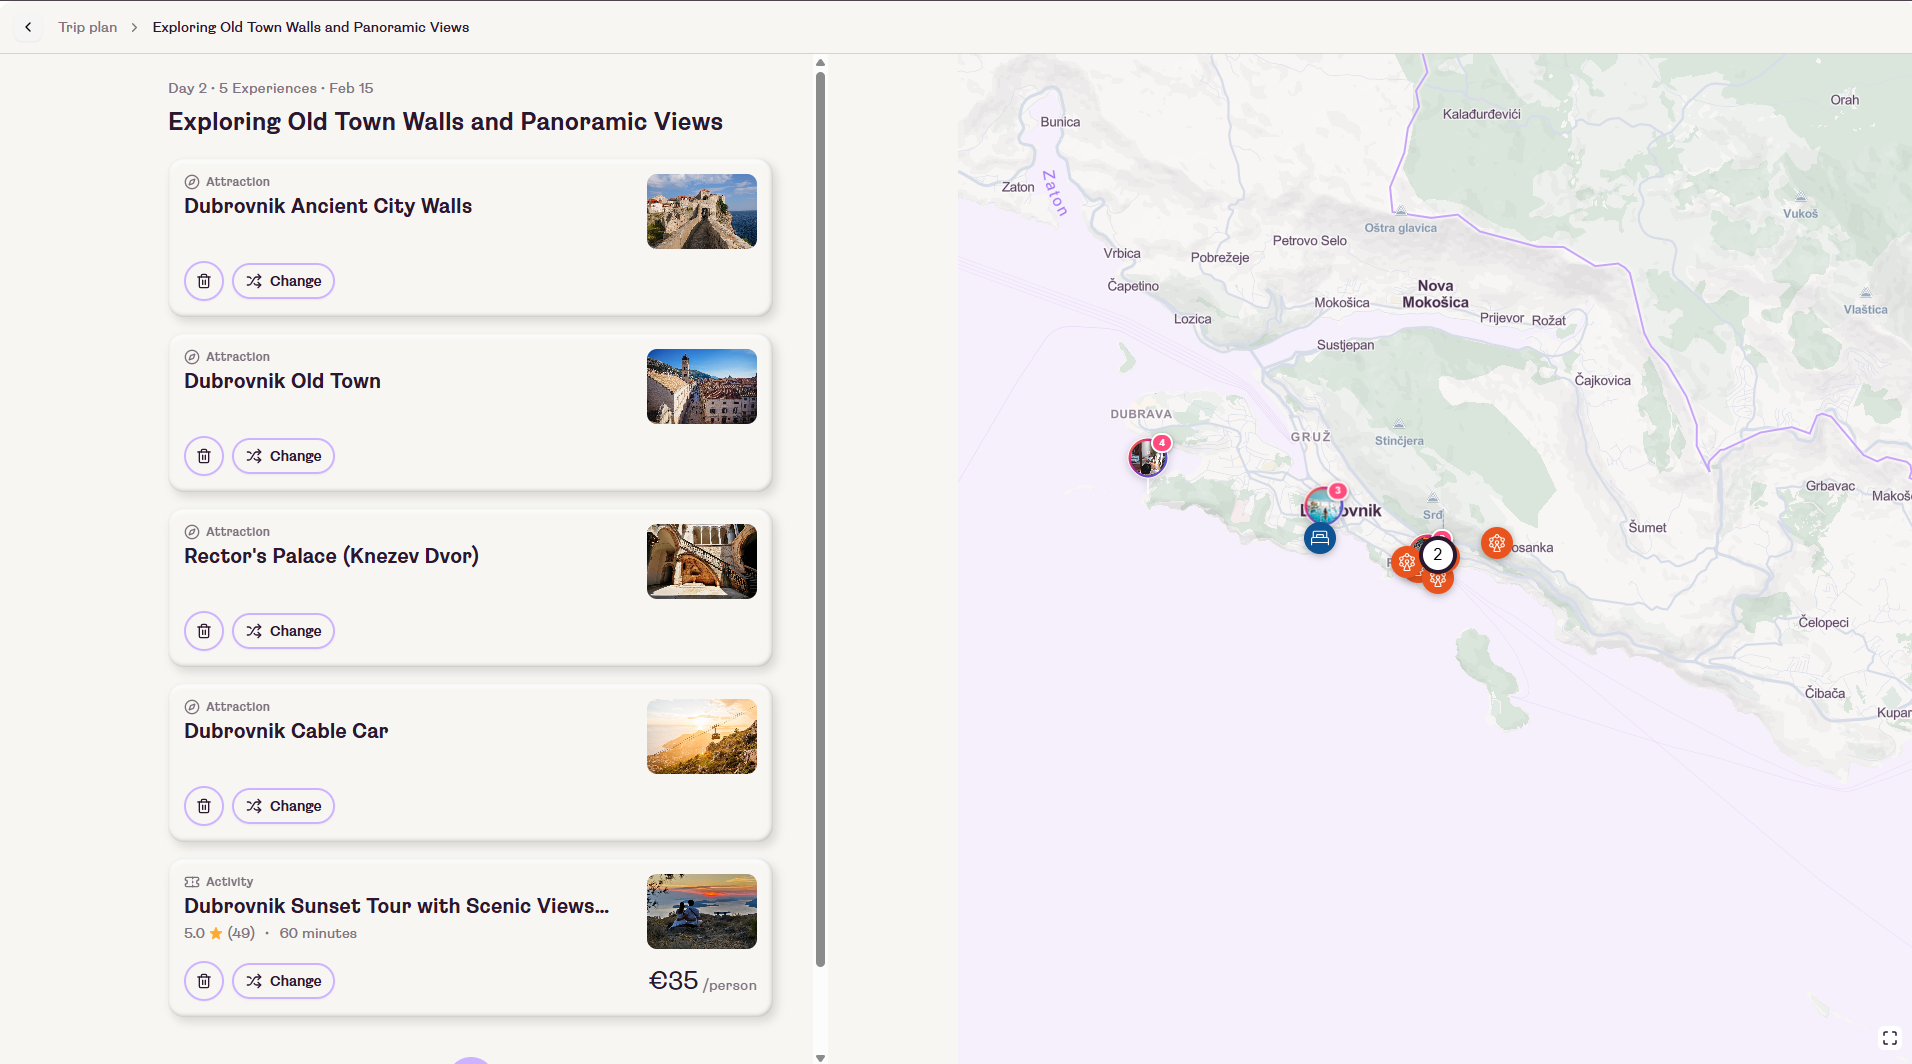Delete Dubrovnik Ancient City Walls with trash icon
This screenshot has width=1912, height=1064.
tap(204, 281)
